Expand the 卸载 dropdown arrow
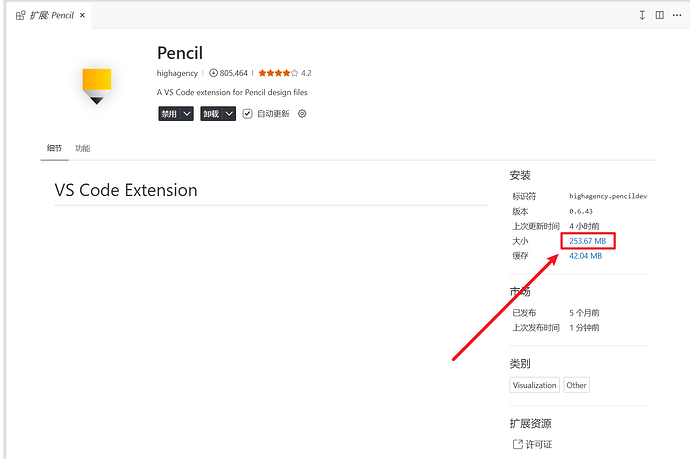Viewport: 690px width, 459px height. 229,114
